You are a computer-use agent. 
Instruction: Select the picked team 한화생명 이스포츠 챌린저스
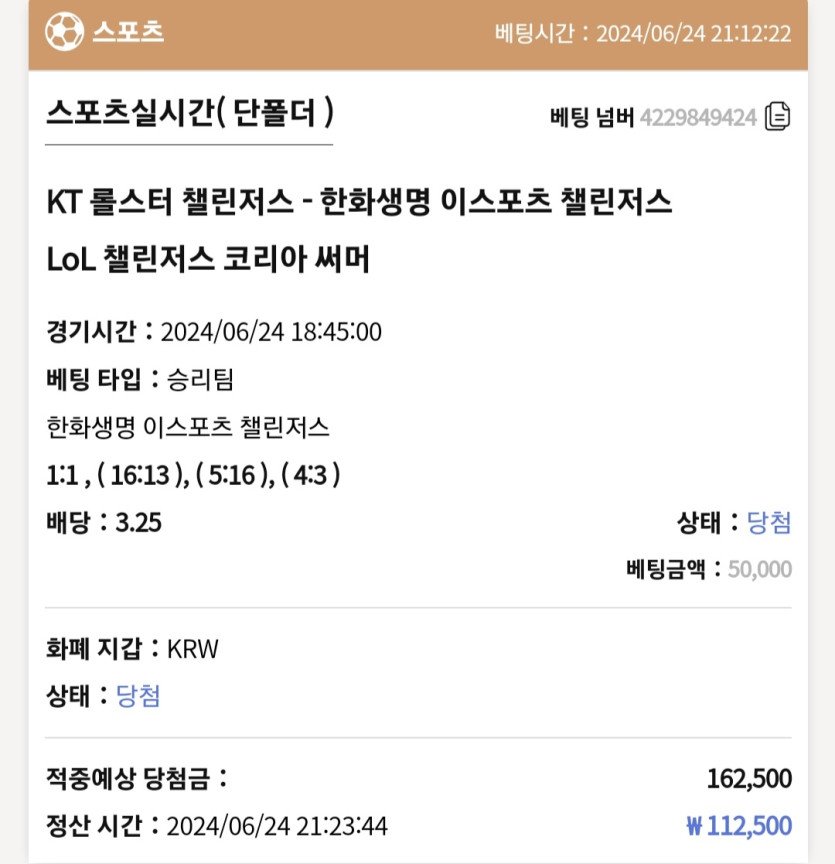[x=188, y=427]
